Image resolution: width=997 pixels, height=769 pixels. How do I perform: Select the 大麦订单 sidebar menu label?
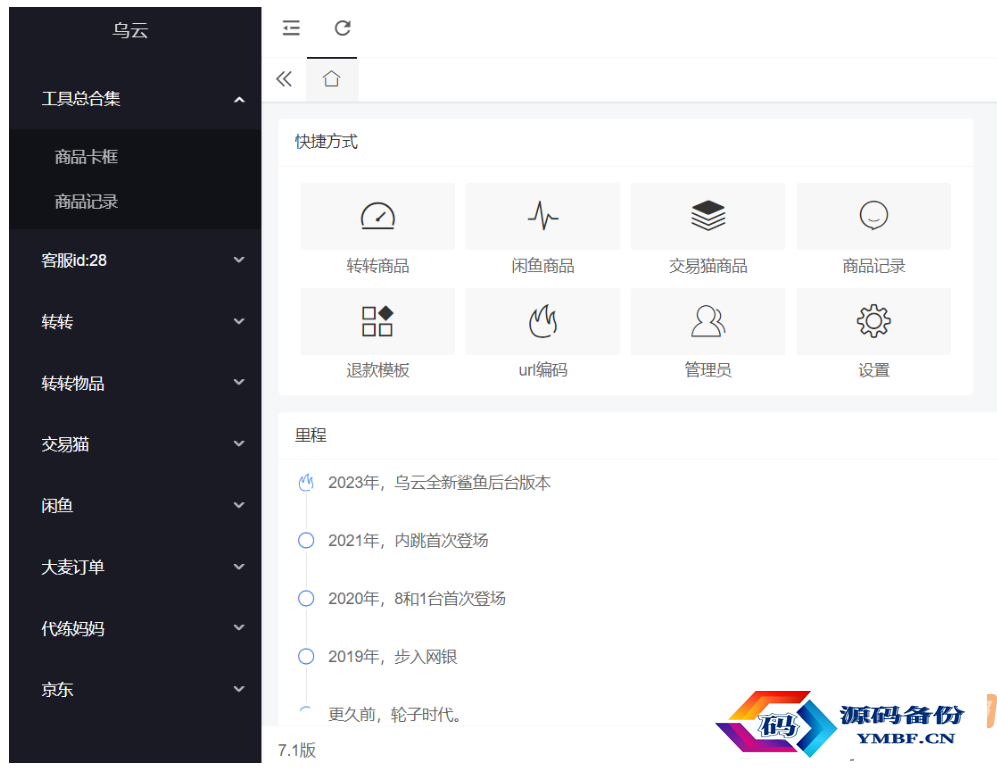point(72,567)
